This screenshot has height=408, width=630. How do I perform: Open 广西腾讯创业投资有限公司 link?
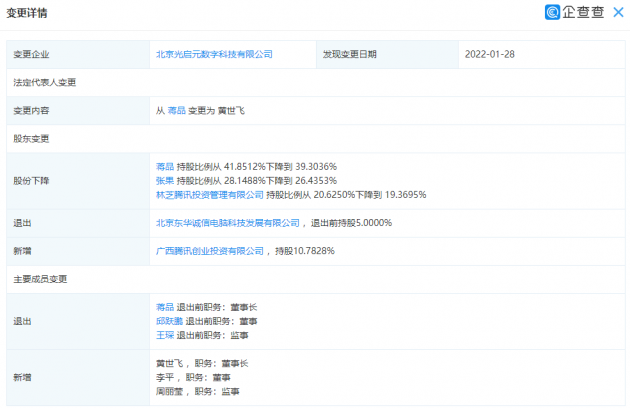pos(210,251)
